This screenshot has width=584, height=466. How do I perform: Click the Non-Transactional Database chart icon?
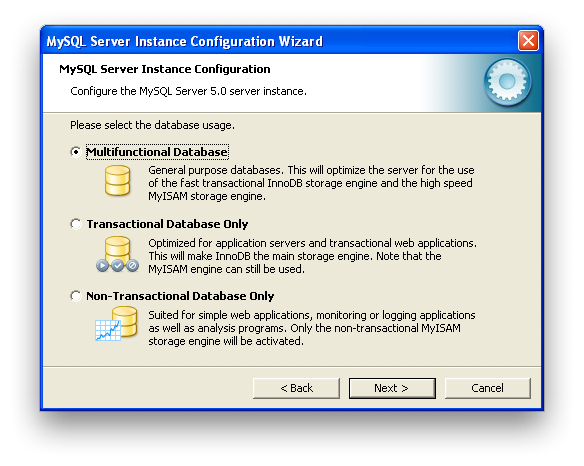coord(116,323)
